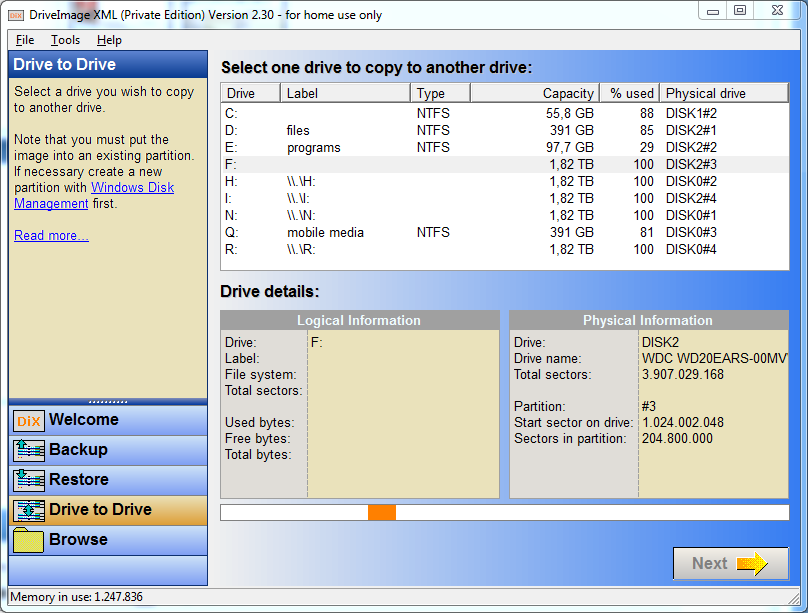Viewport: 808px width, 613px height.
Task: Select drive Q: row
Action: (x=504, y=232)
